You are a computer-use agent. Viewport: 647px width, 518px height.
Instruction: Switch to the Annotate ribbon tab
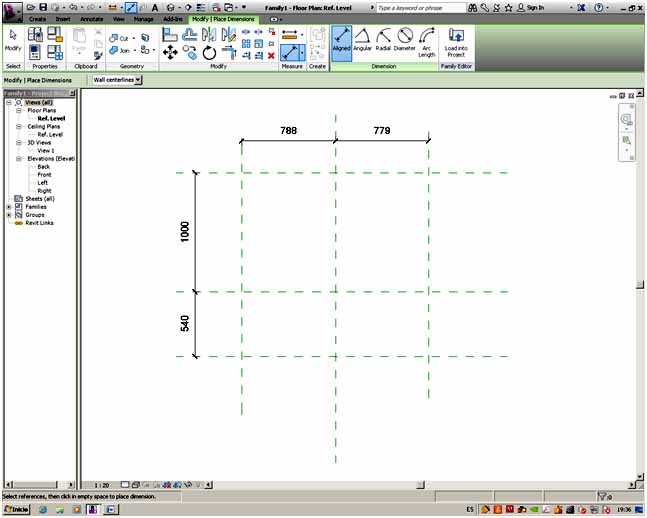pyautogui.click(x=90, y=19)
